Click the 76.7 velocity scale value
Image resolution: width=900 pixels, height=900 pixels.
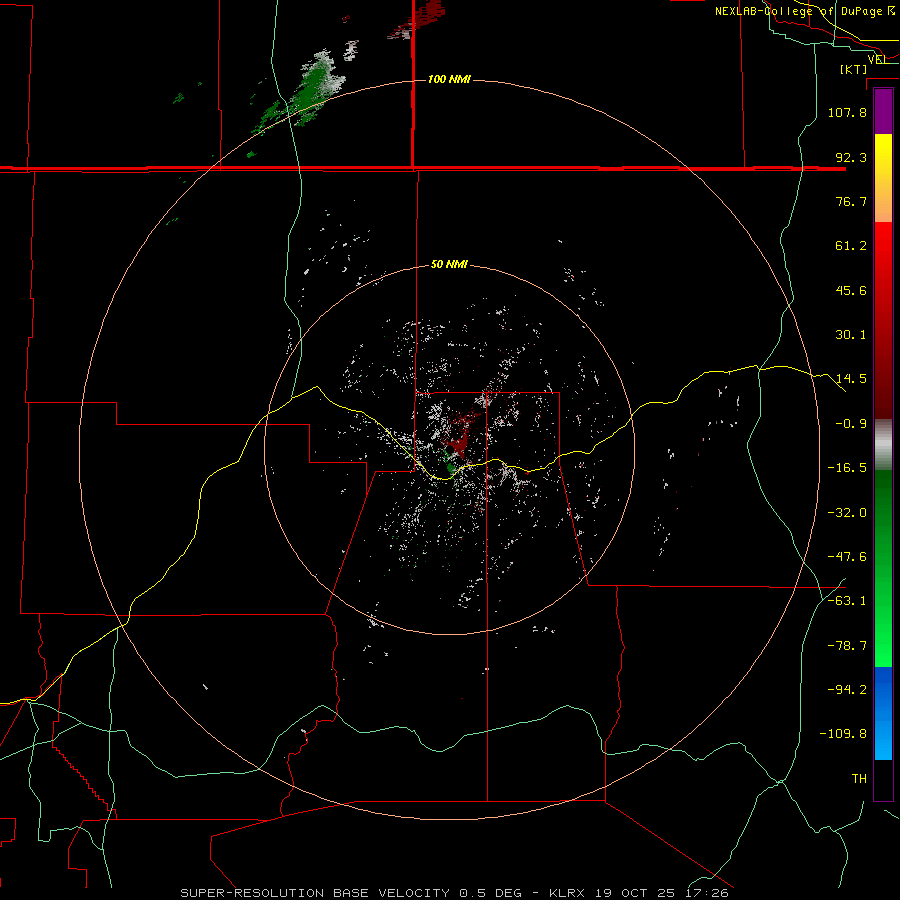click(851, 201)
